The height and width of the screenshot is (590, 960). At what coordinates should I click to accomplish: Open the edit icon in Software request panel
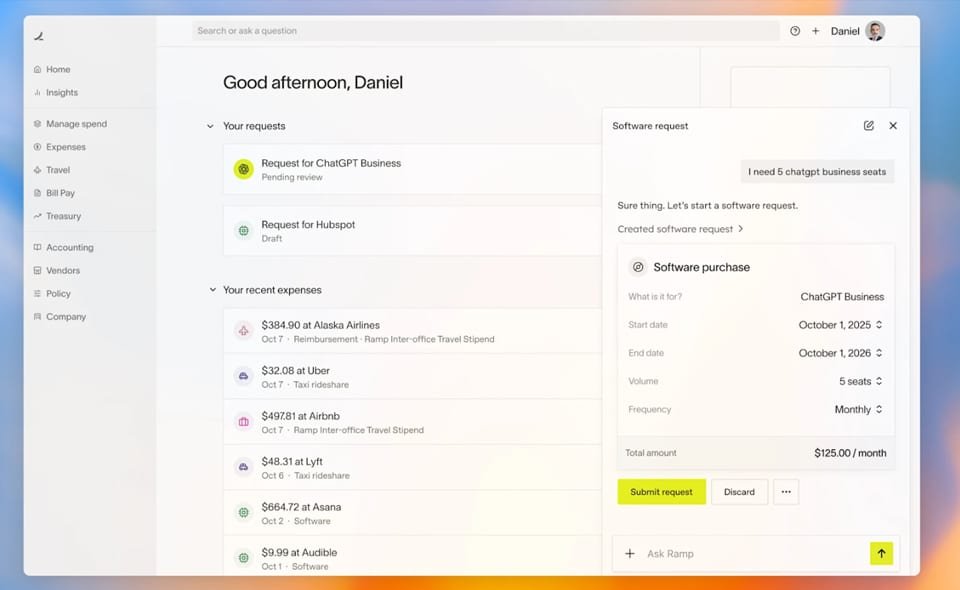click(x=869, y=126)
